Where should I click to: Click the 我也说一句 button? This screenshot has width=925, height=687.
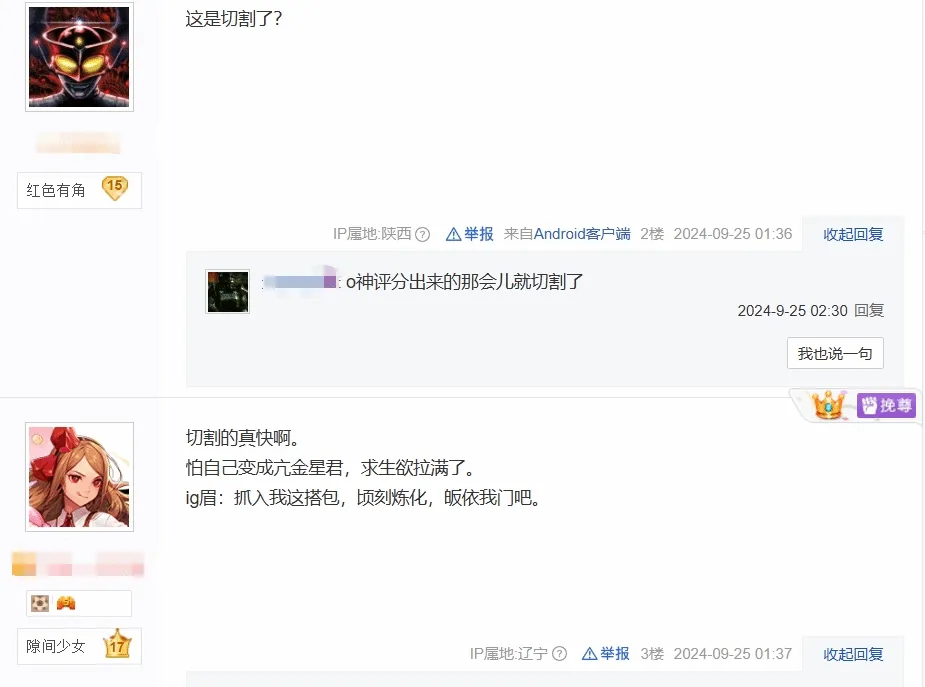(835, 353)
